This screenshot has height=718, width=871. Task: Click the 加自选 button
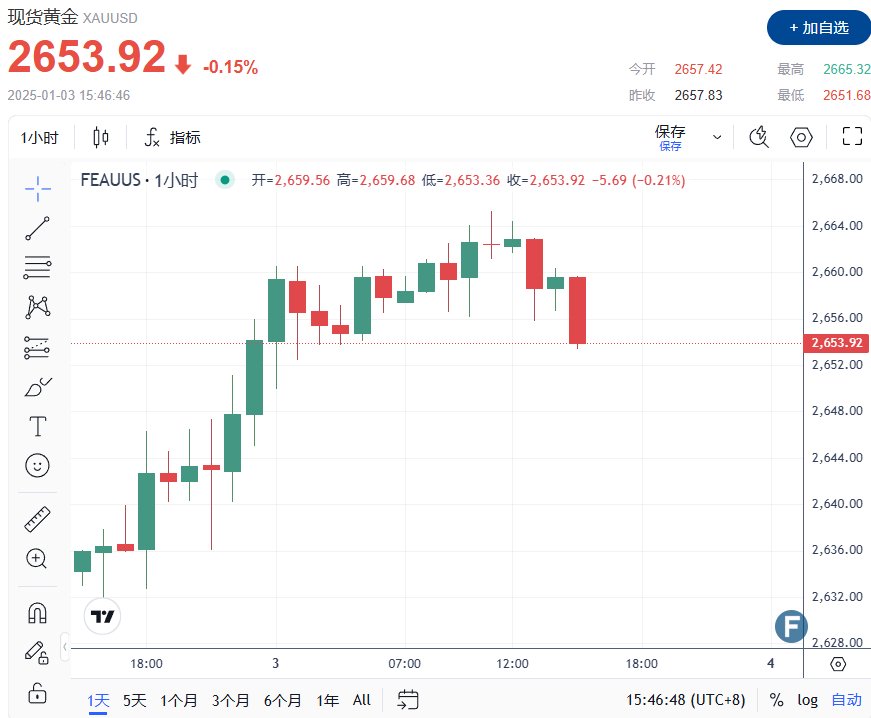pyautogui.click(x=818, y=28)
